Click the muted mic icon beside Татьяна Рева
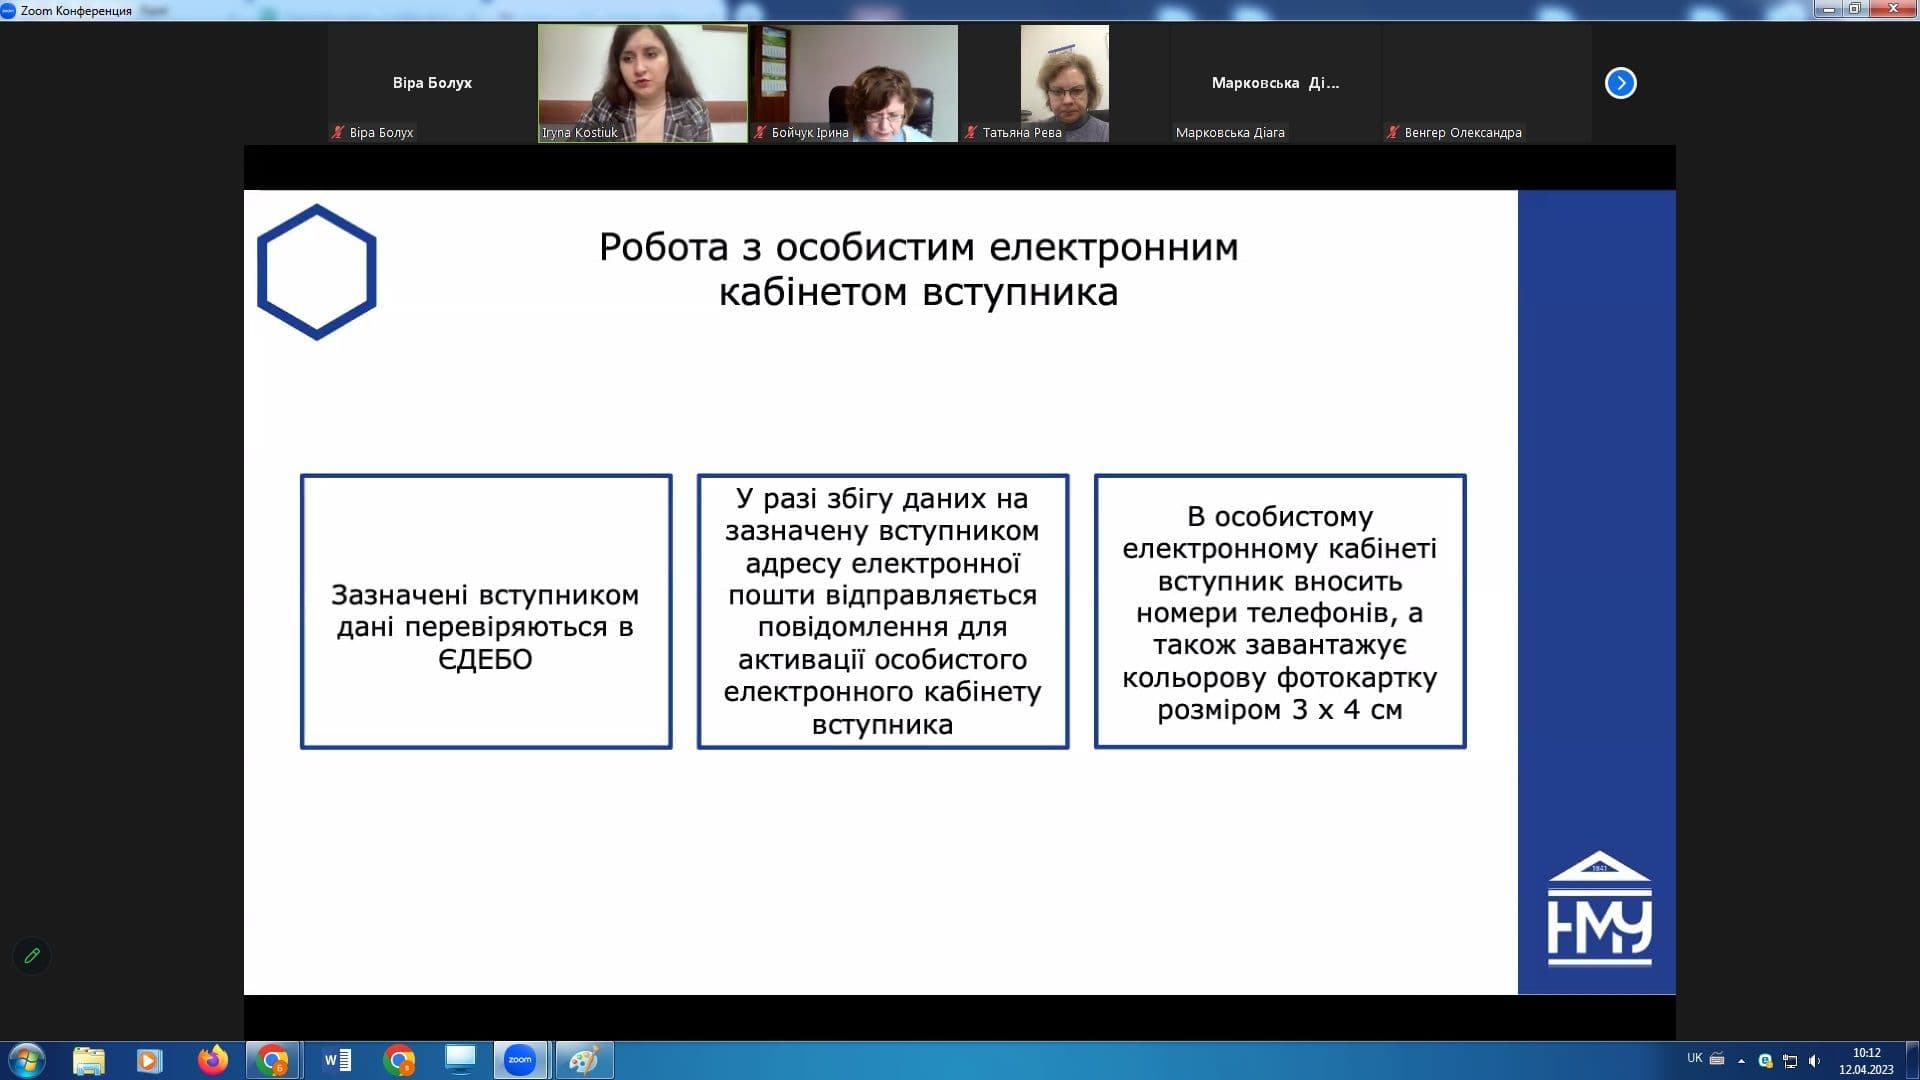The image size is (1920, 1080). click(971, 132)
